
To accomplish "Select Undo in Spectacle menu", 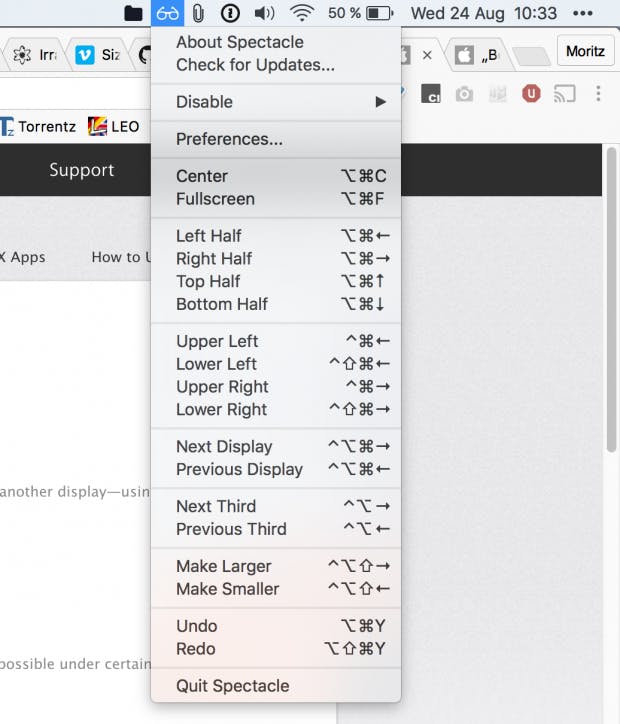I will pos(276,626).
